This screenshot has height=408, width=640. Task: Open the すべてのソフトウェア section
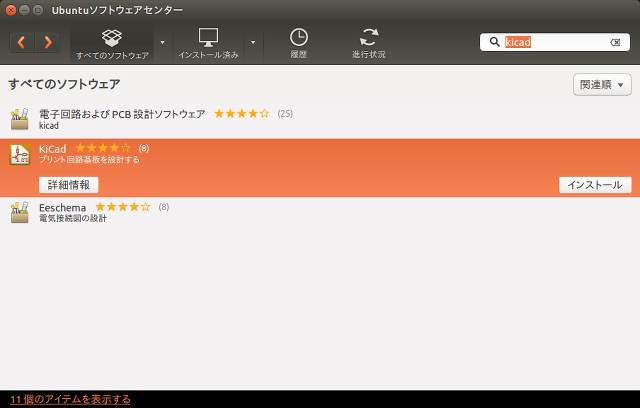click(x=112, y=44)
